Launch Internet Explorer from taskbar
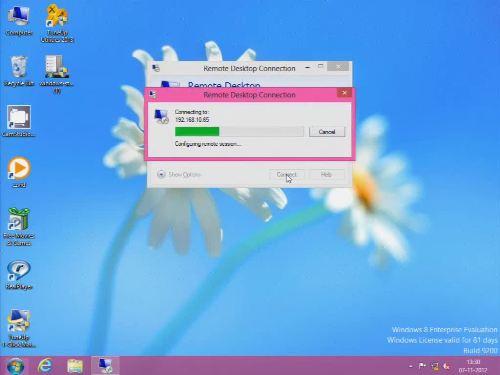500x375 pixels. [x=45, y=366]
